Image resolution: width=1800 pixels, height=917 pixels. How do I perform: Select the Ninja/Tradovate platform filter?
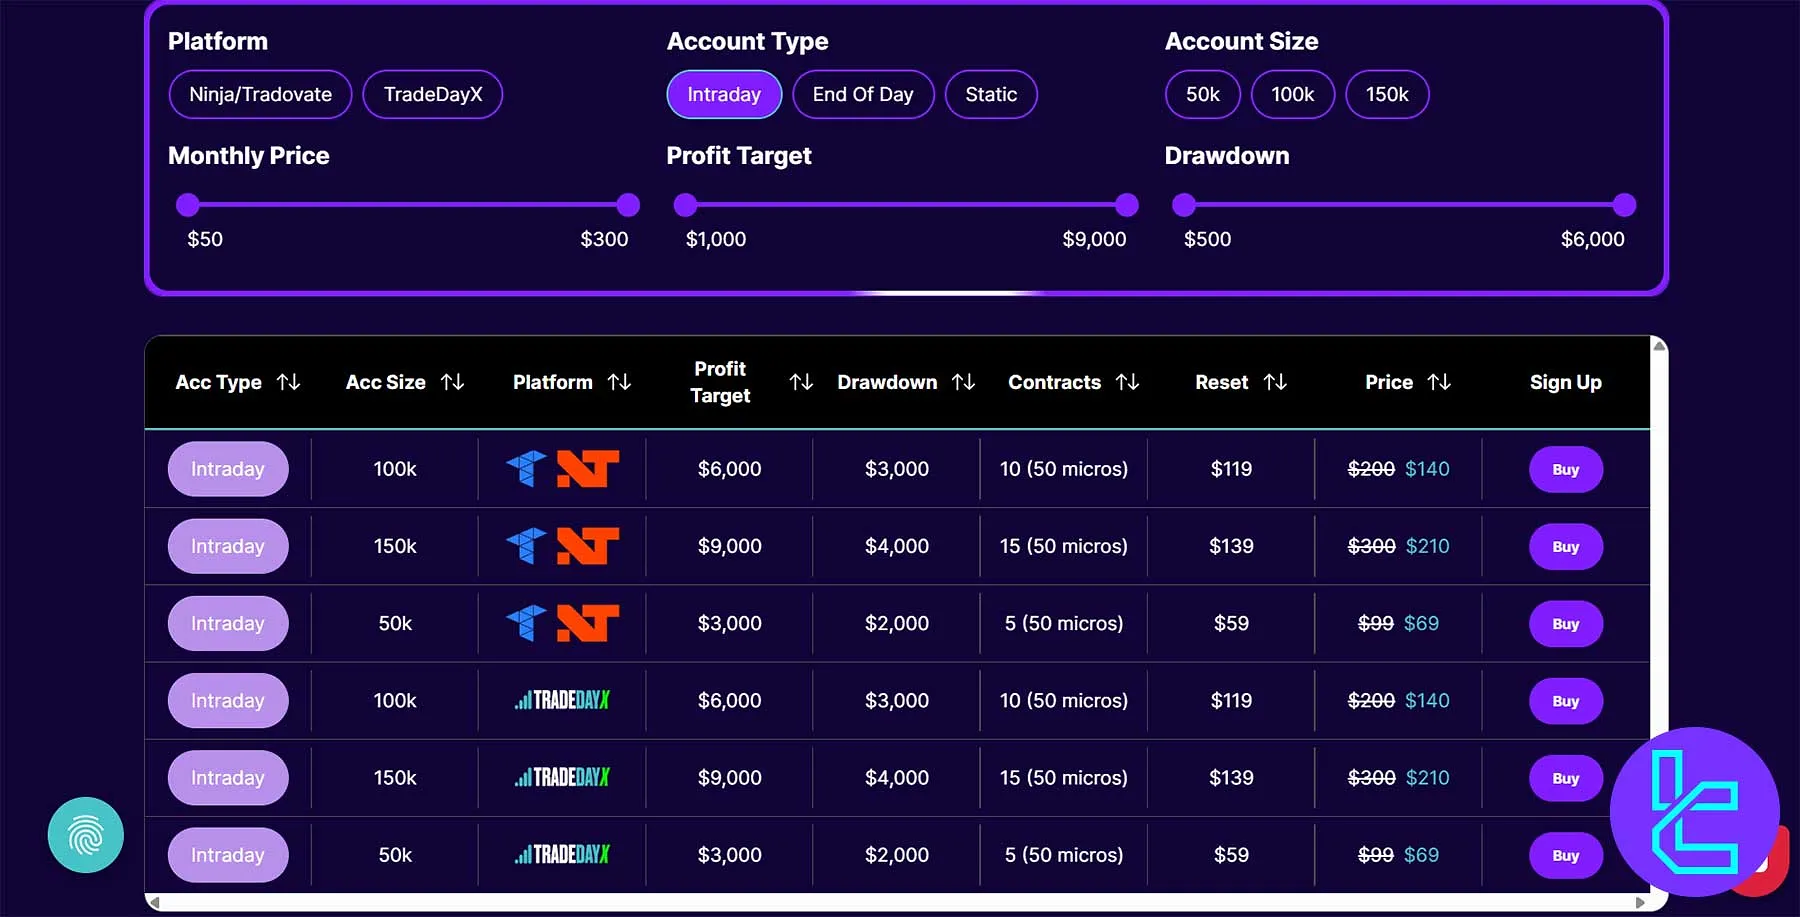pos(260,95)
